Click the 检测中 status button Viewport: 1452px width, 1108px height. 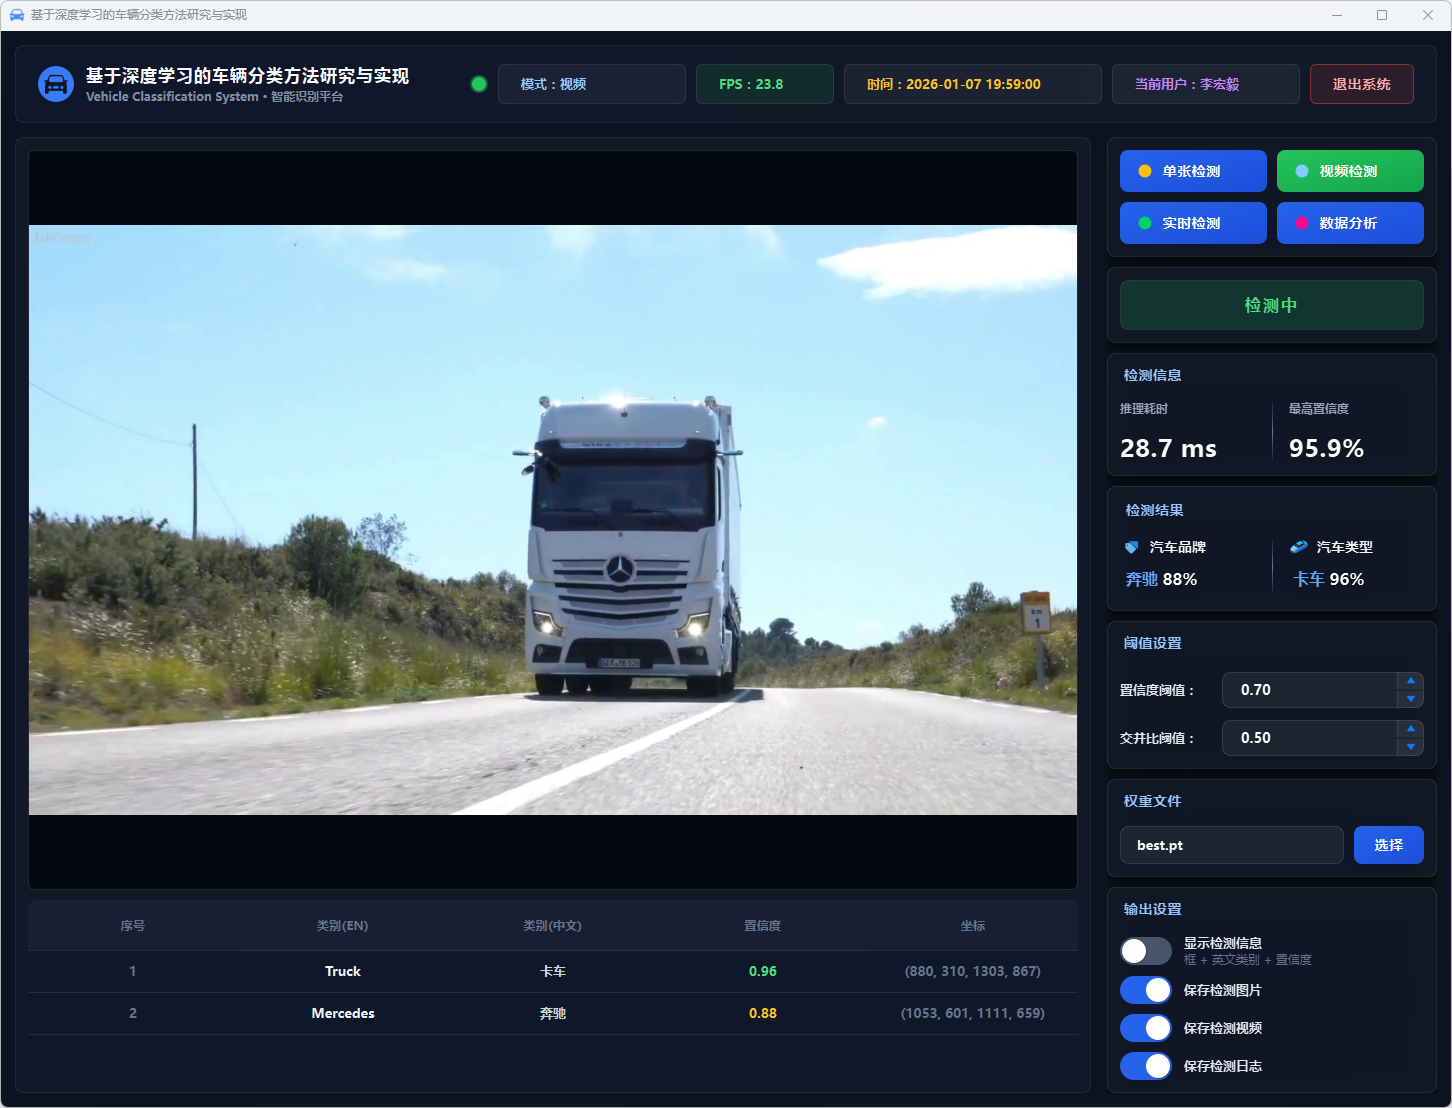1272,305
